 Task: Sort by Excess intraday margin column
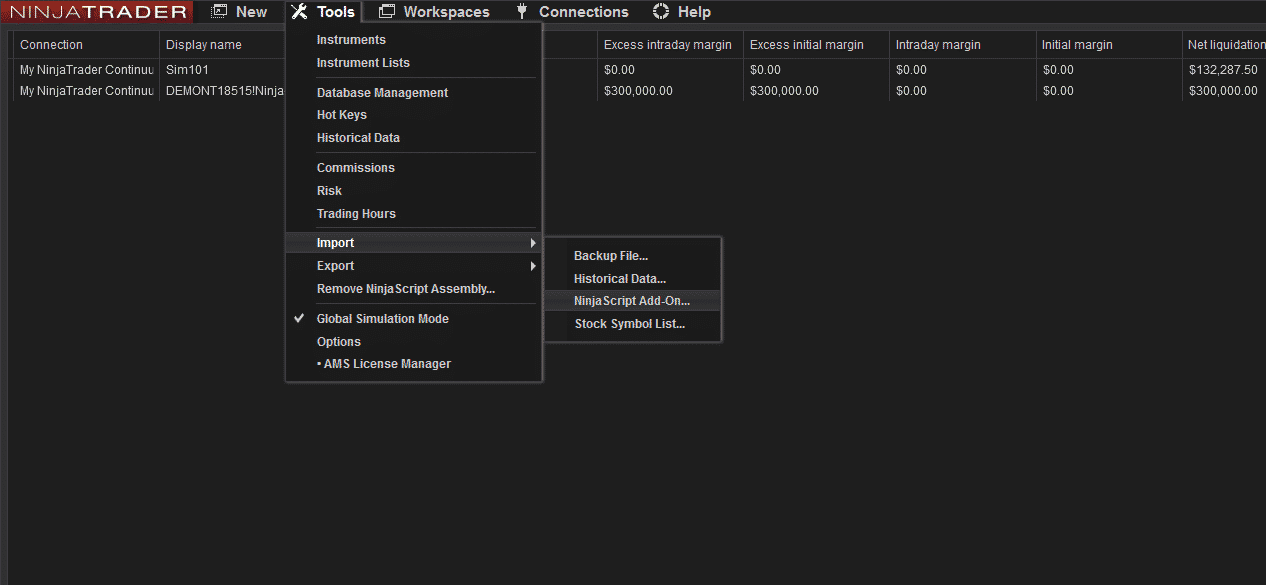click(x=670, y=45)
